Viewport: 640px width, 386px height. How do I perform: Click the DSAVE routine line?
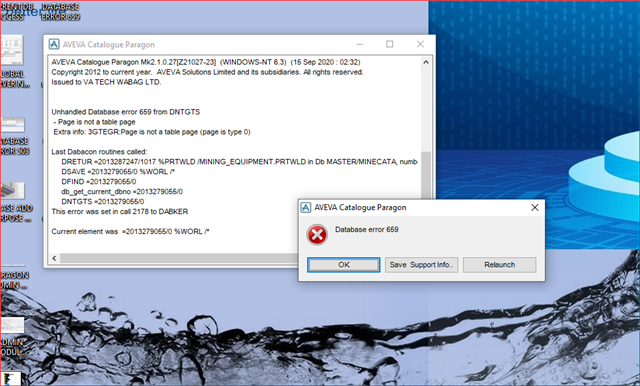pyautogui.click(x=118, y=172)
